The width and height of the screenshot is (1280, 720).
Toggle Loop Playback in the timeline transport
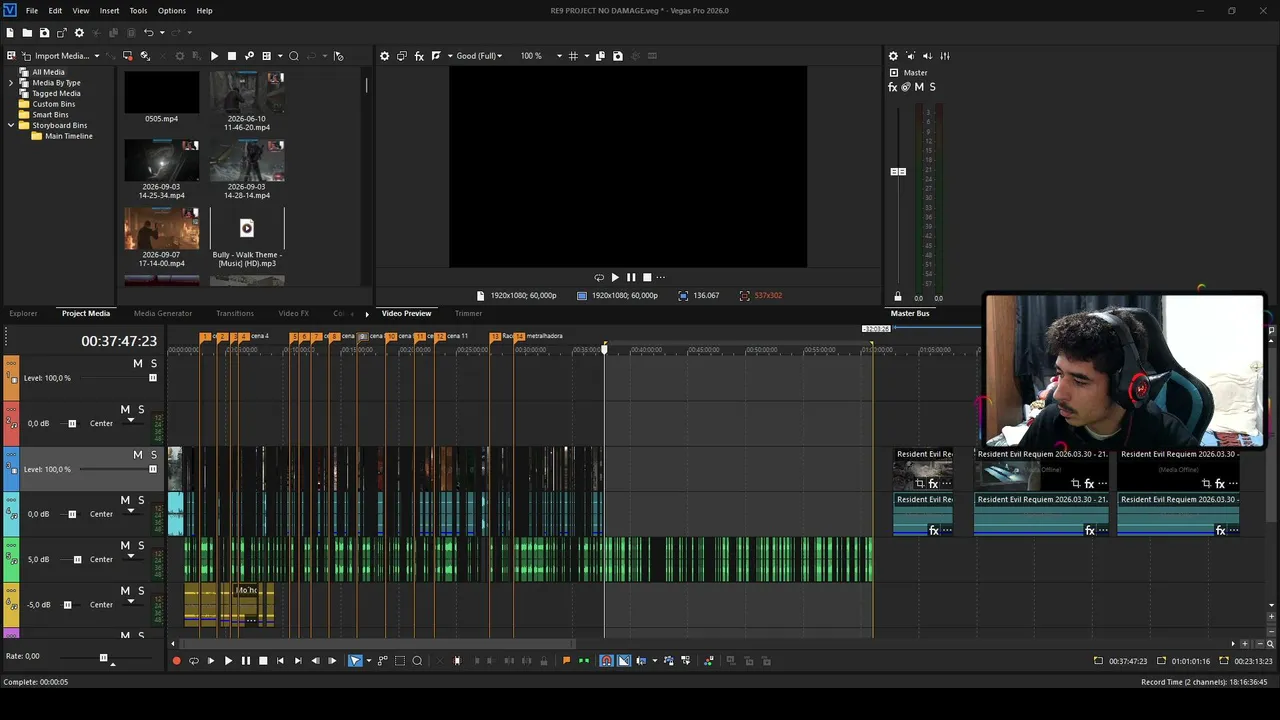[194, 661]
